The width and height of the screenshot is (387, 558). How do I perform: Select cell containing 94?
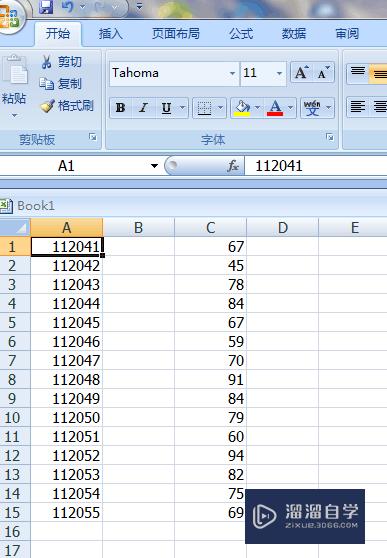(x=210, y=456)
